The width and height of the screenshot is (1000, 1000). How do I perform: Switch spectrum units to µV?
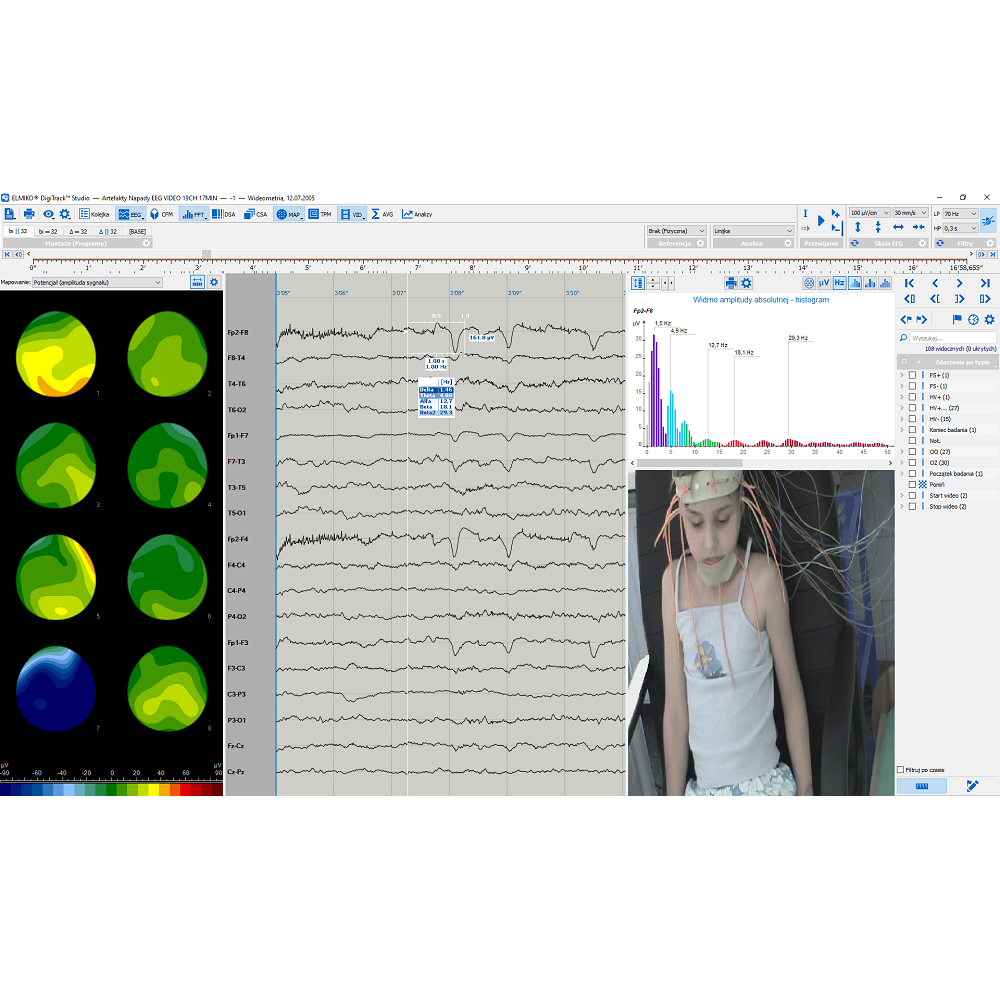(x=824, y=283)
